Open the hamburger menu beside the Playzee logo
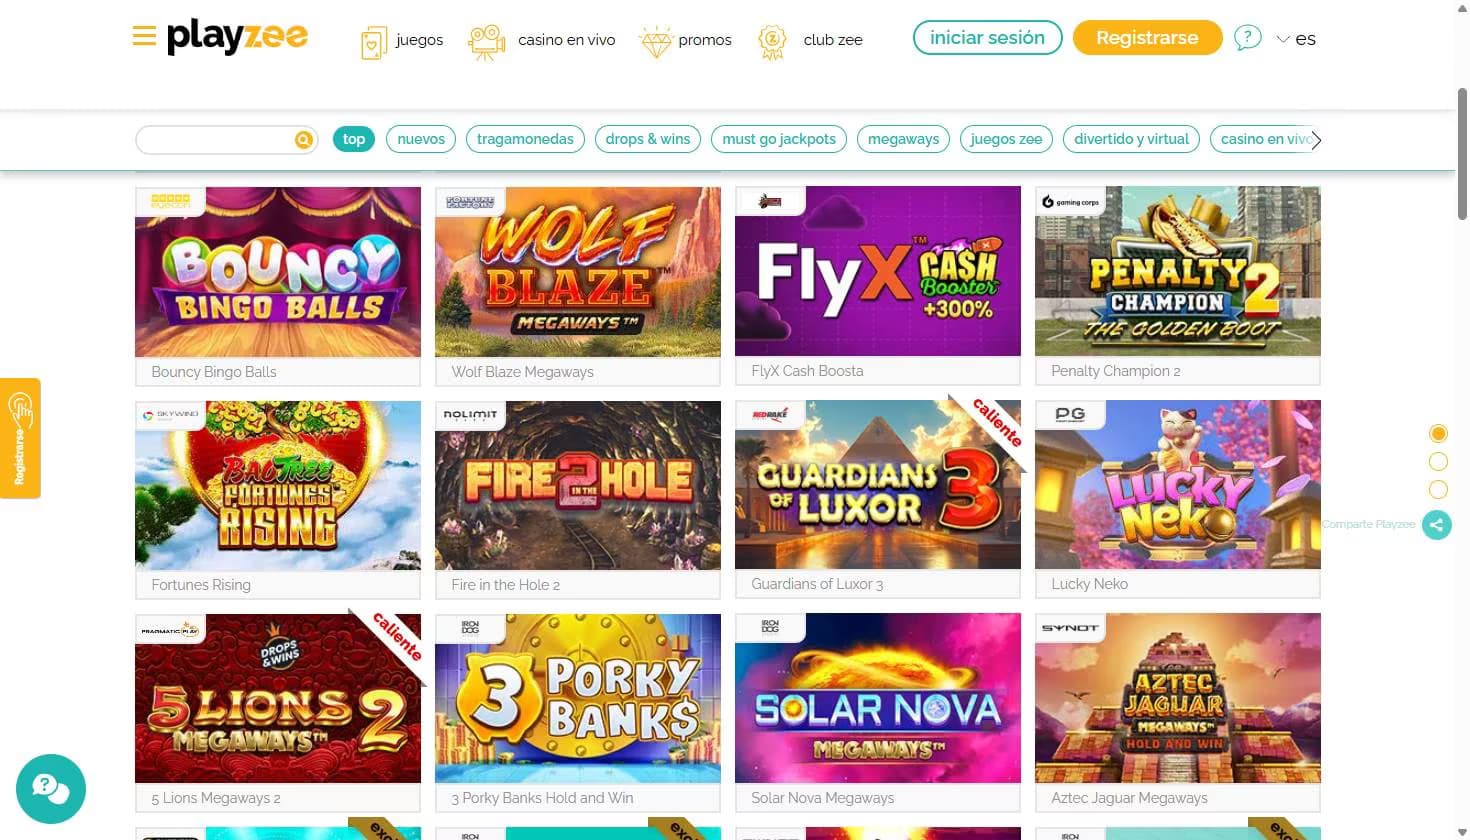This screenshot has height=840, width=1470. pyautogui.click(x=144, y=37)
